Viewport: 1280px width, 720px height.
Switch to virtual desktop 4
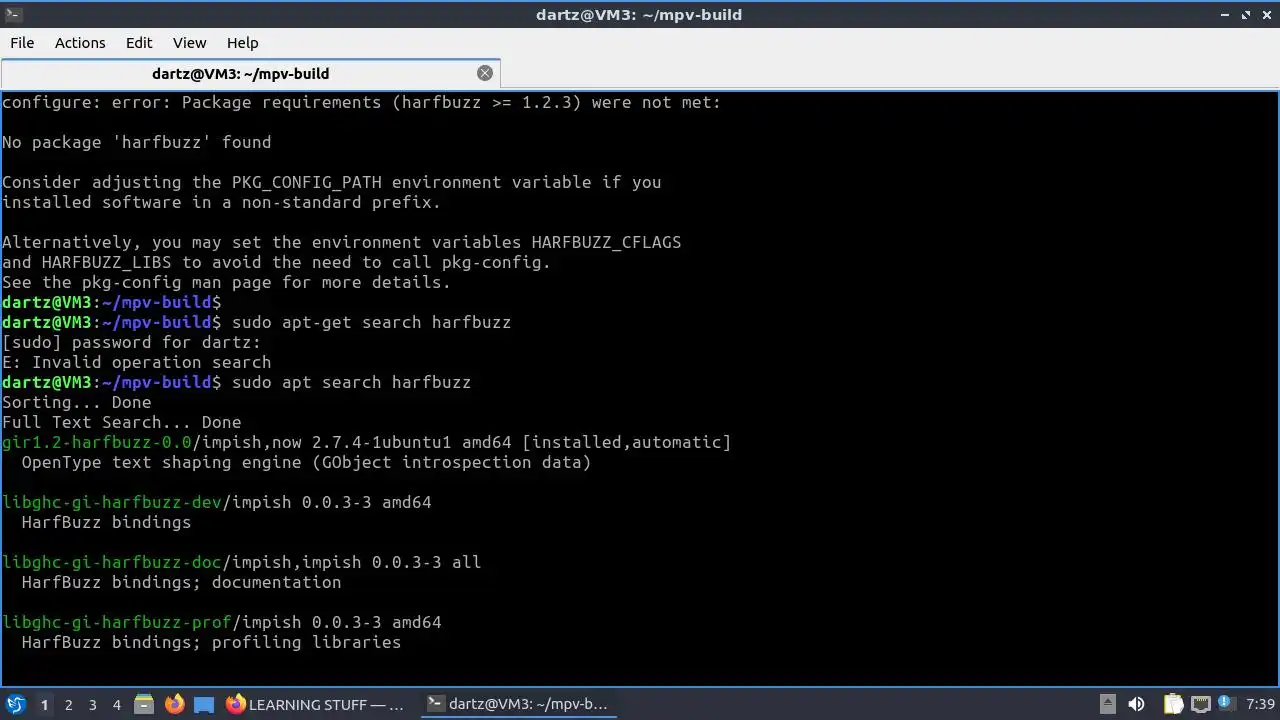(x=116, y=704)
